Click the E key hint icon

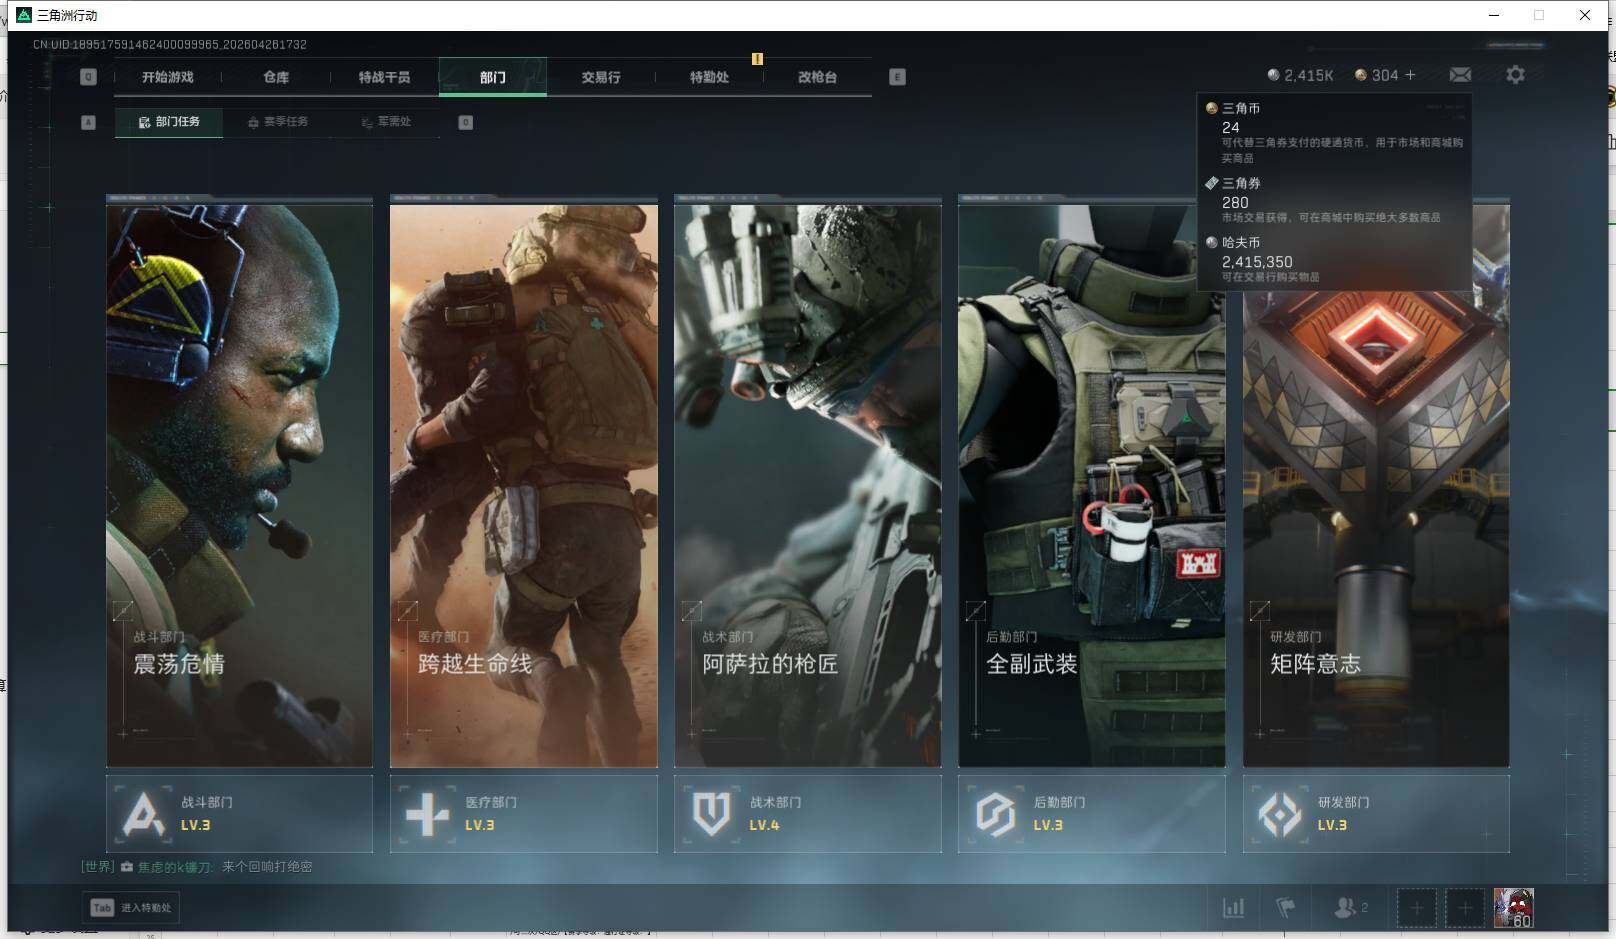tap(897, 77)
